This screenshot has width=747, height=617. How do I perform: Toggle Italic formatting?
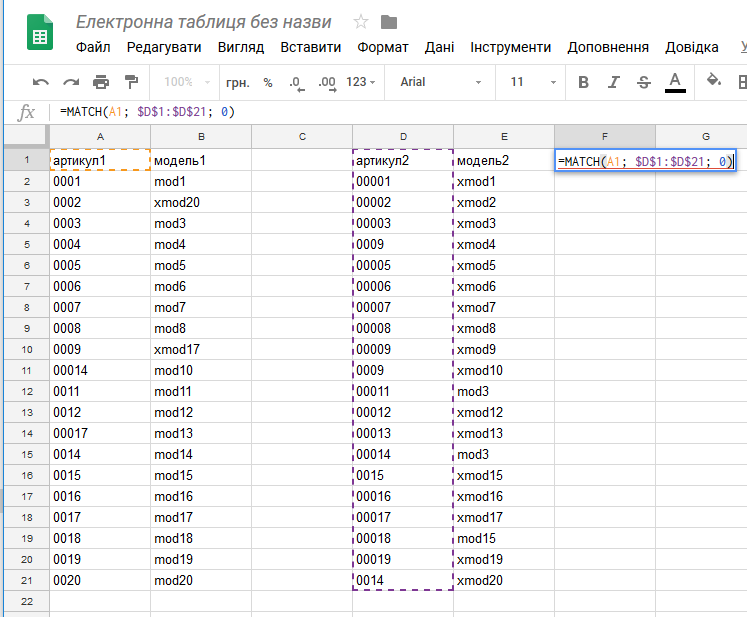pos(614,82)
